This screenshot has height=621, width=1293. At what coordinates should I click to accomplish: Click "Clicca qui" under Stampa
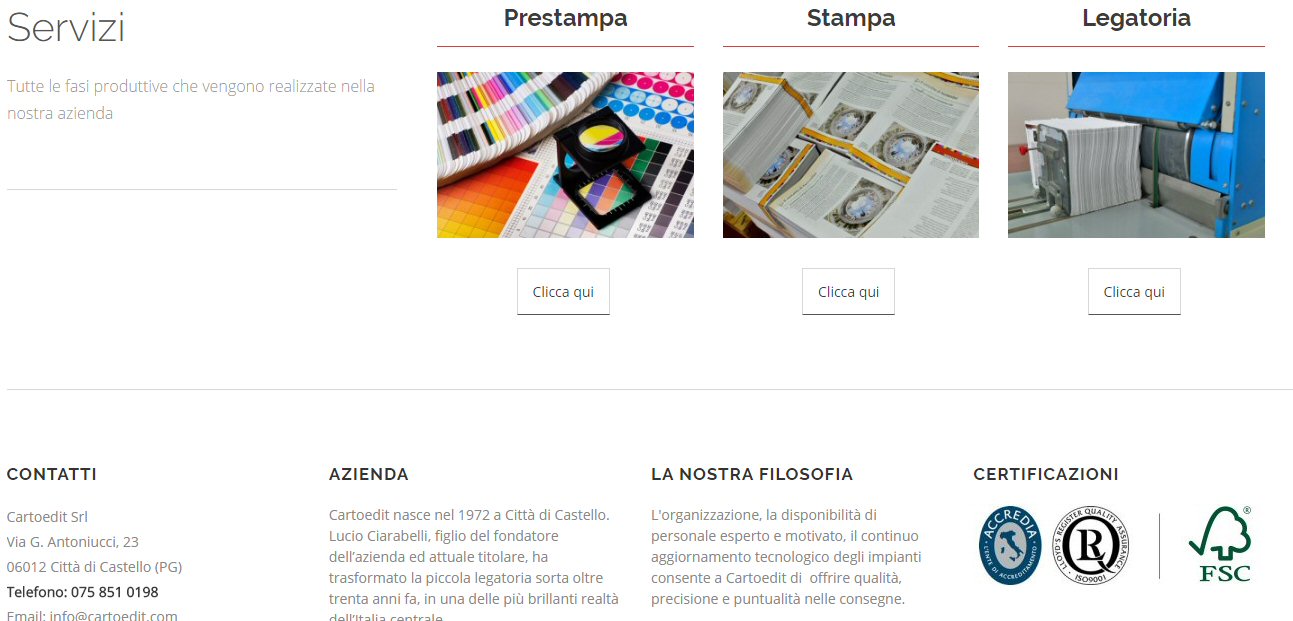pyautogui.click(x=849, y=292)
